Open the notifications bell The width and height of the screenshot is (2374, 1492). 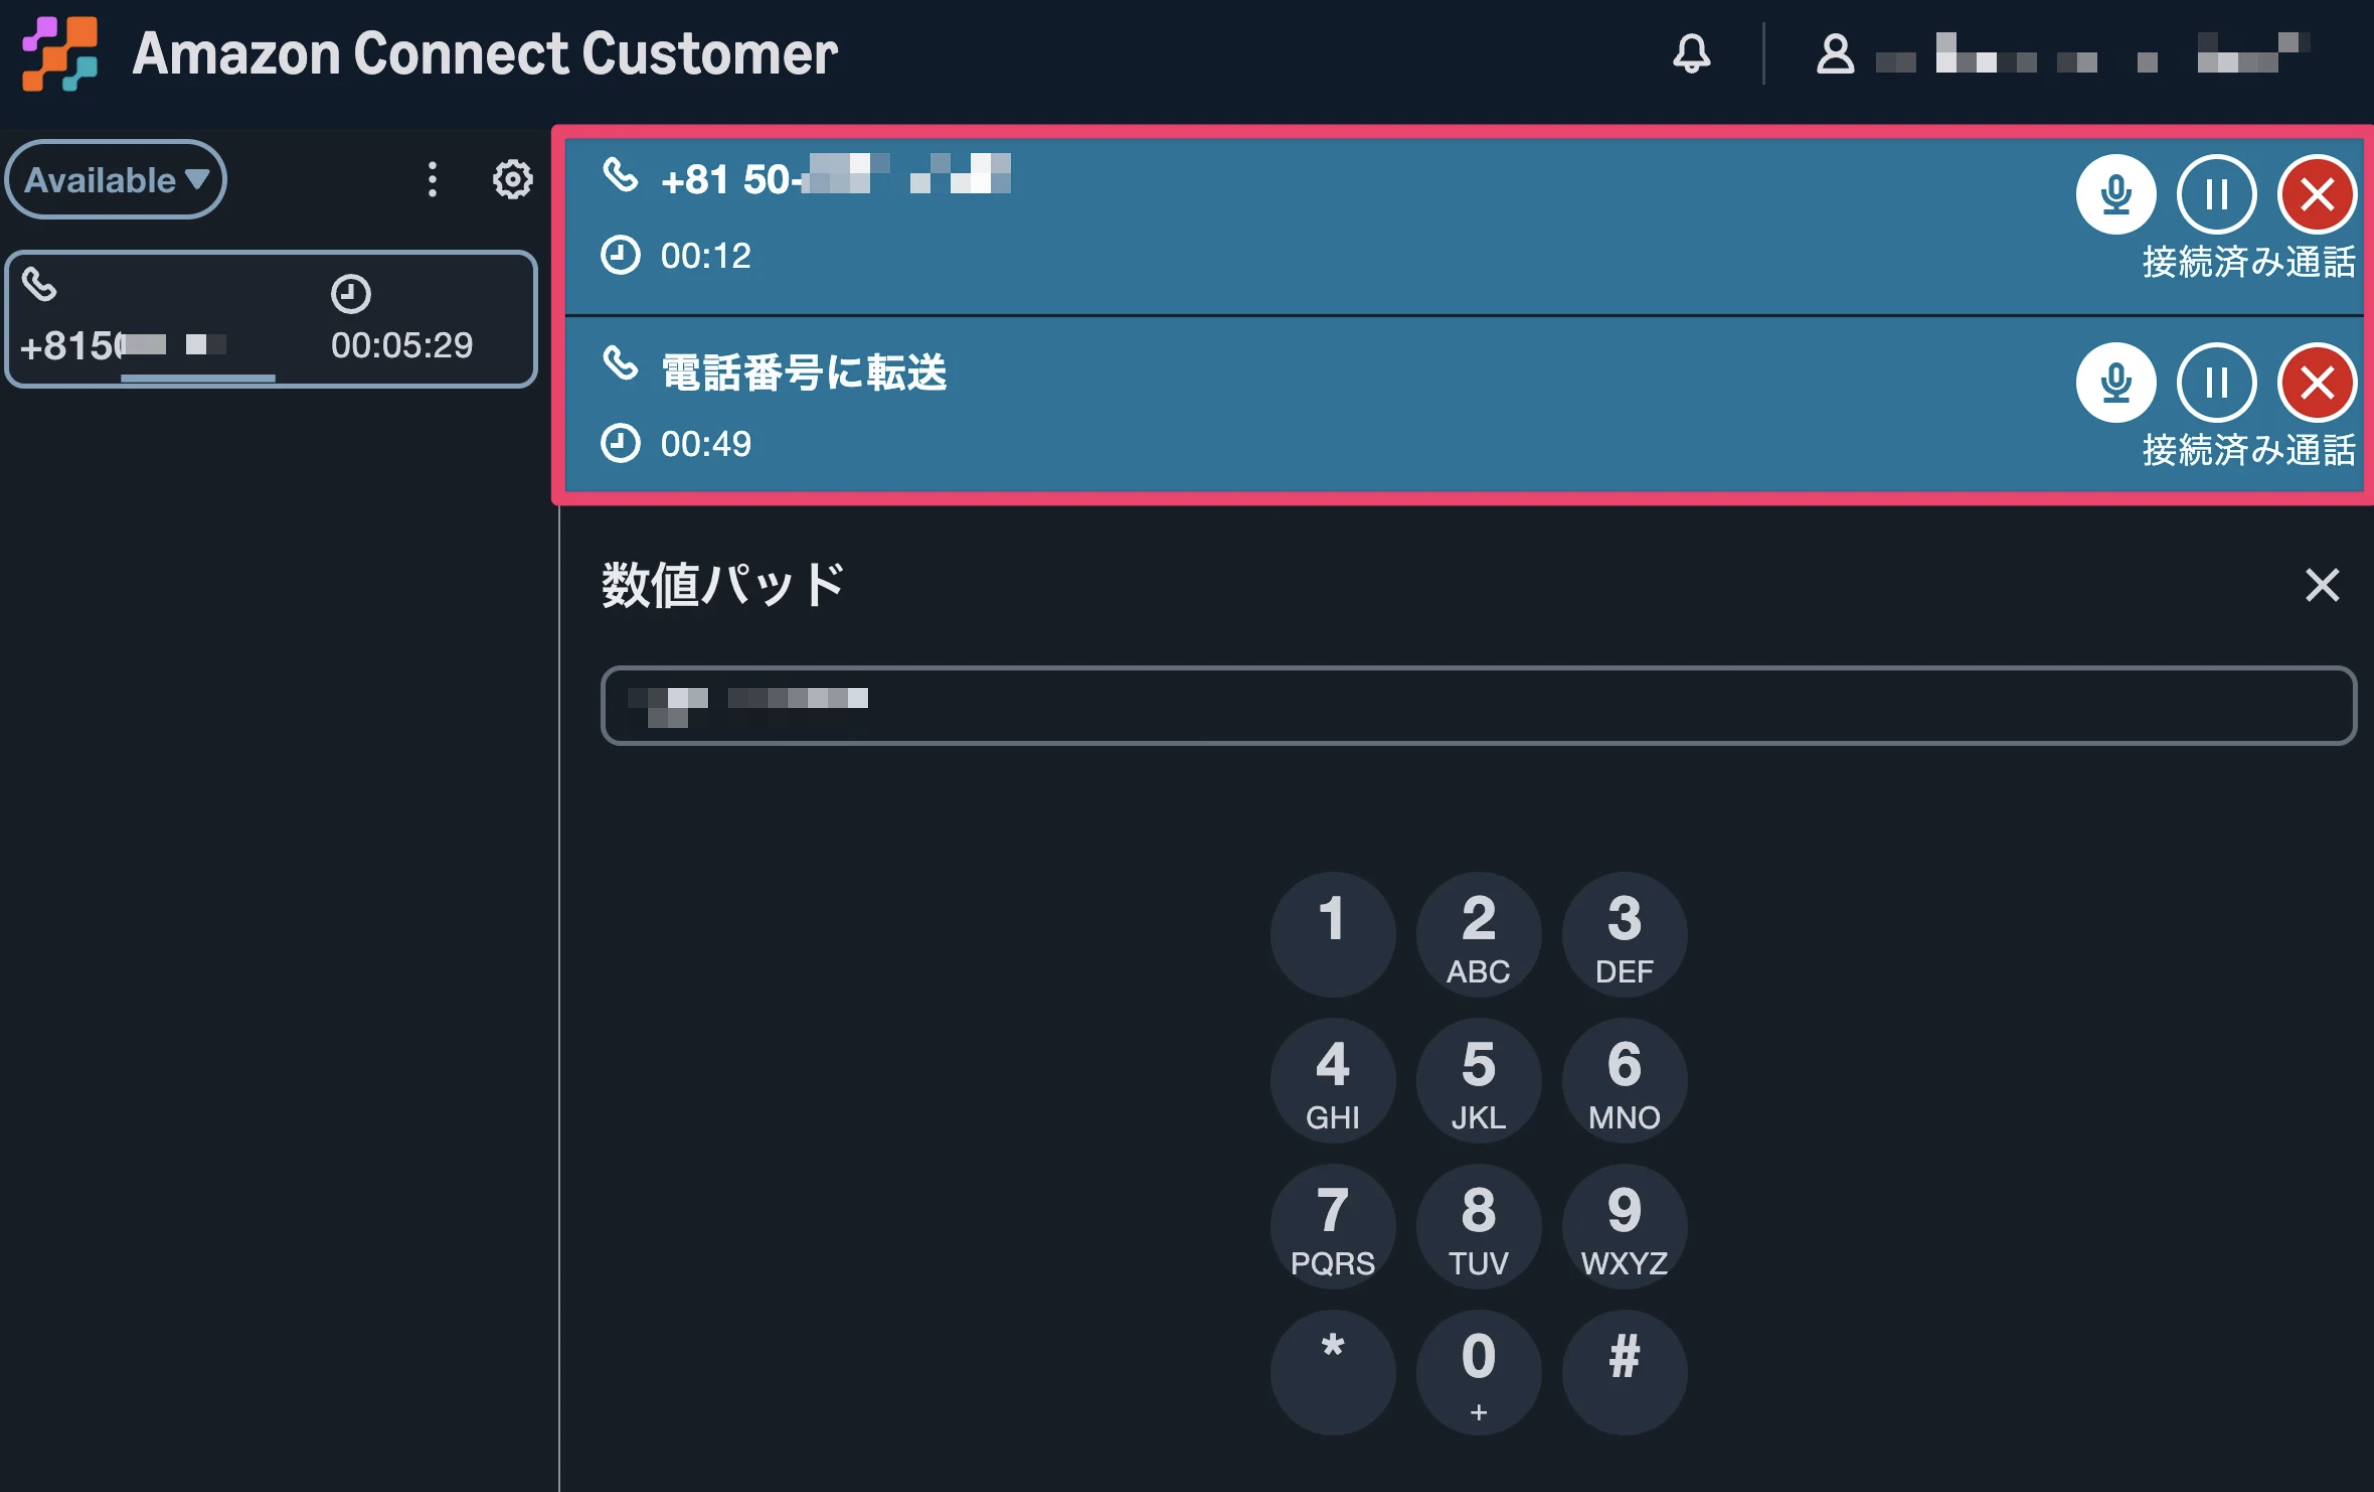coord(1691,53)
